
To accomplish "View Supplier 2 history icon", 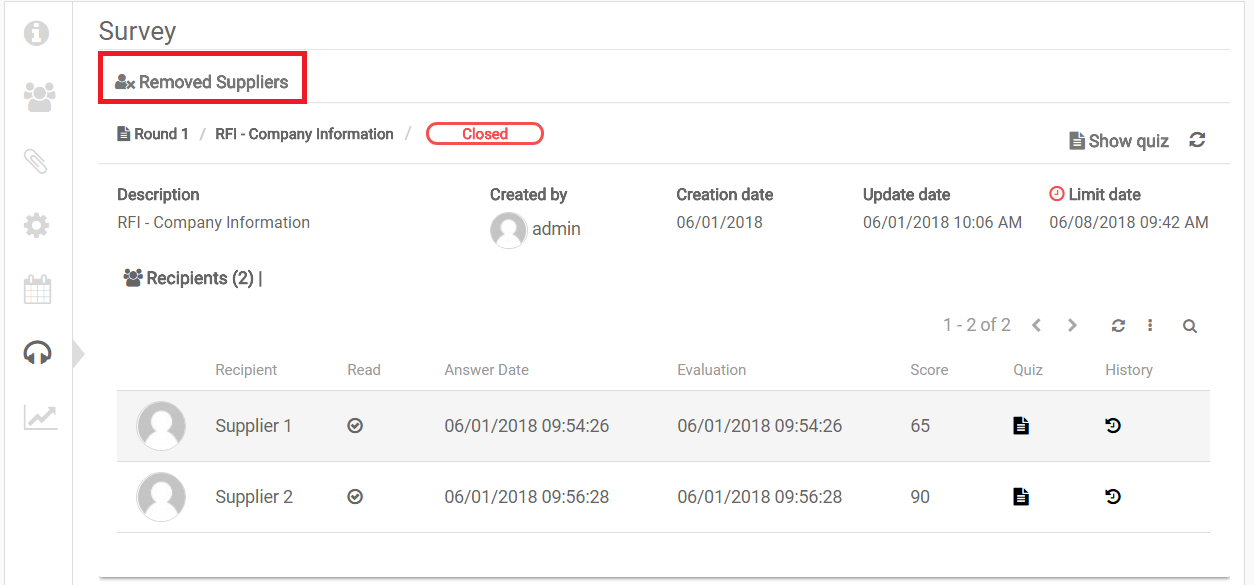I will tap(1113, 497).
